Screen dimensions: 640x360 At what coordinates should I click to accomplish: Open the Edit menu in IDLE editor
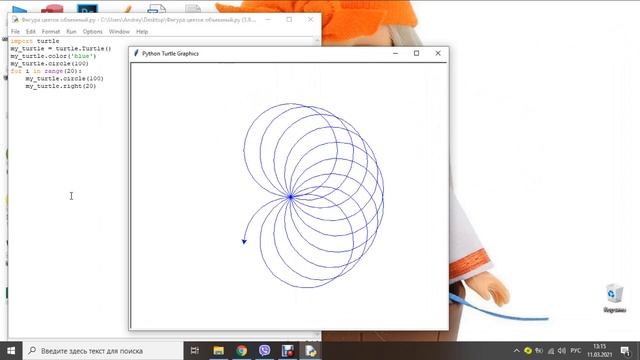click(31, 31)
